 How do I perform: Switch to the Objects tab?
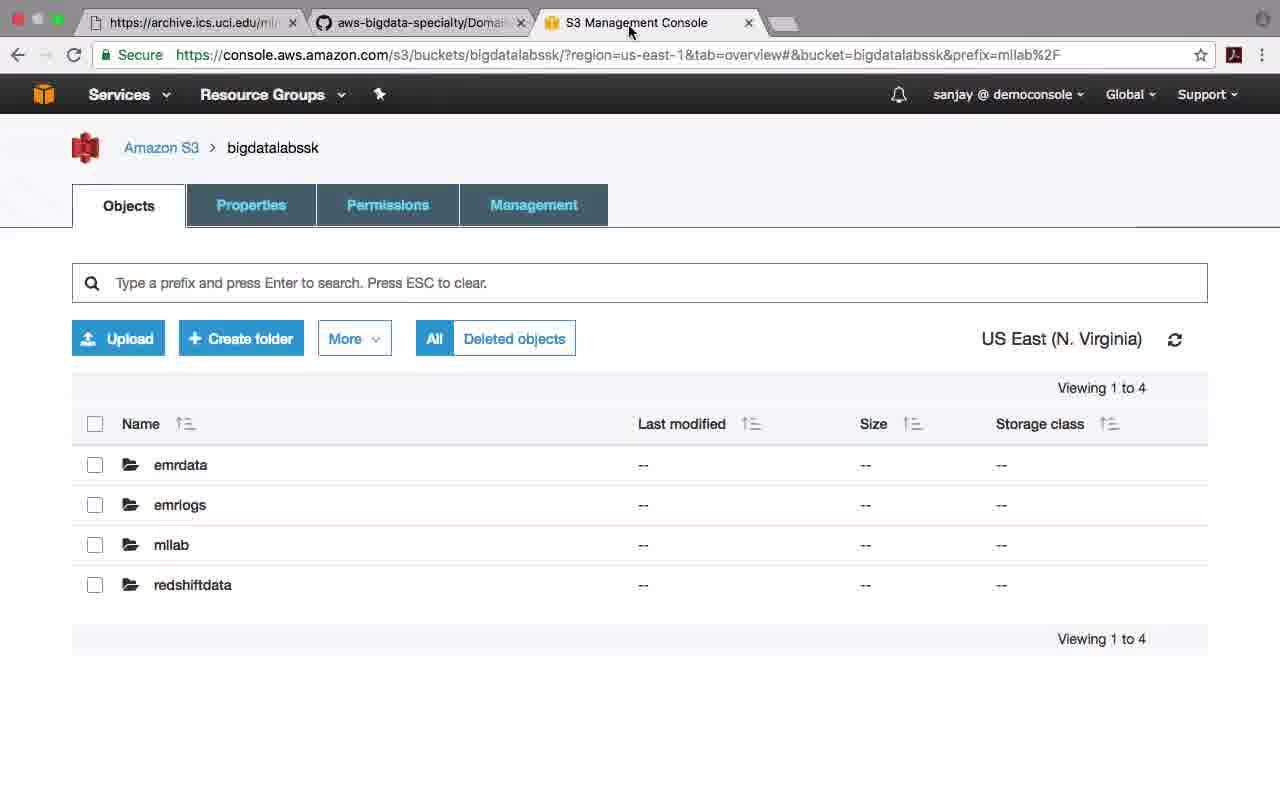click(x=129, y=206)
